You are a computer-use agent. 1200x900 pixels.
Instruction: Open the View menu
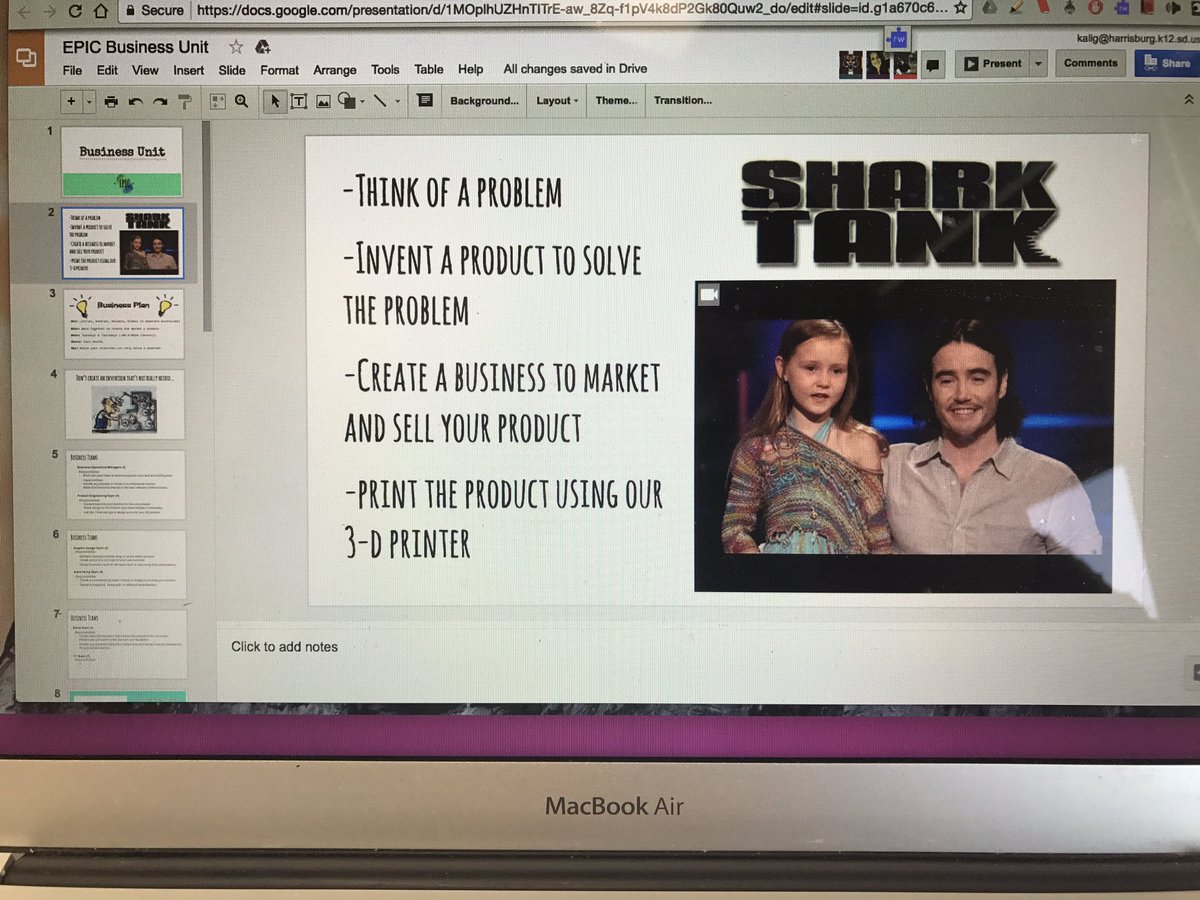(x=145, y=70)
